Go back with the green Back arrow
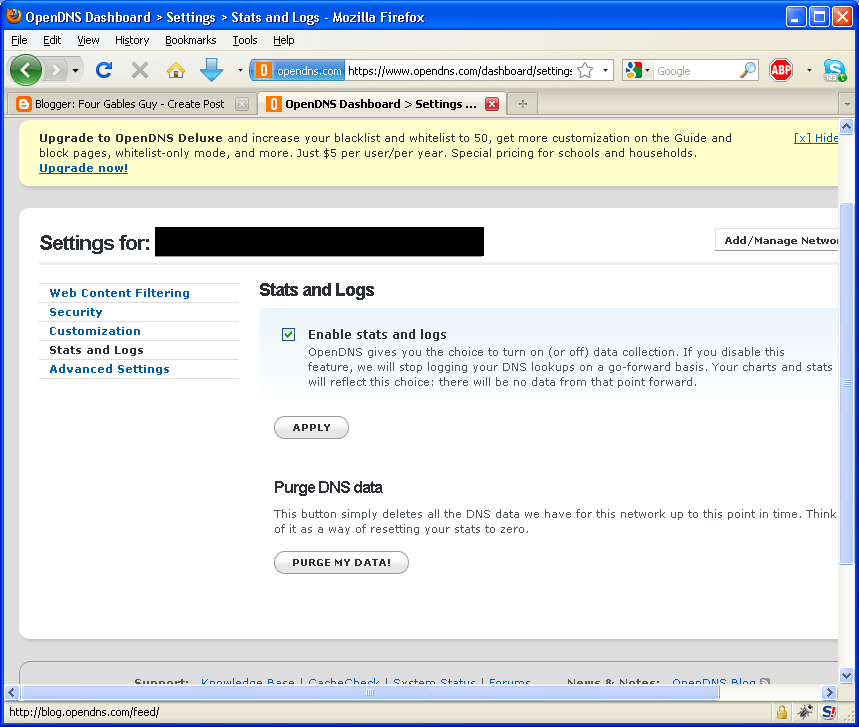The image size is (859, 727). click(25, 70)
